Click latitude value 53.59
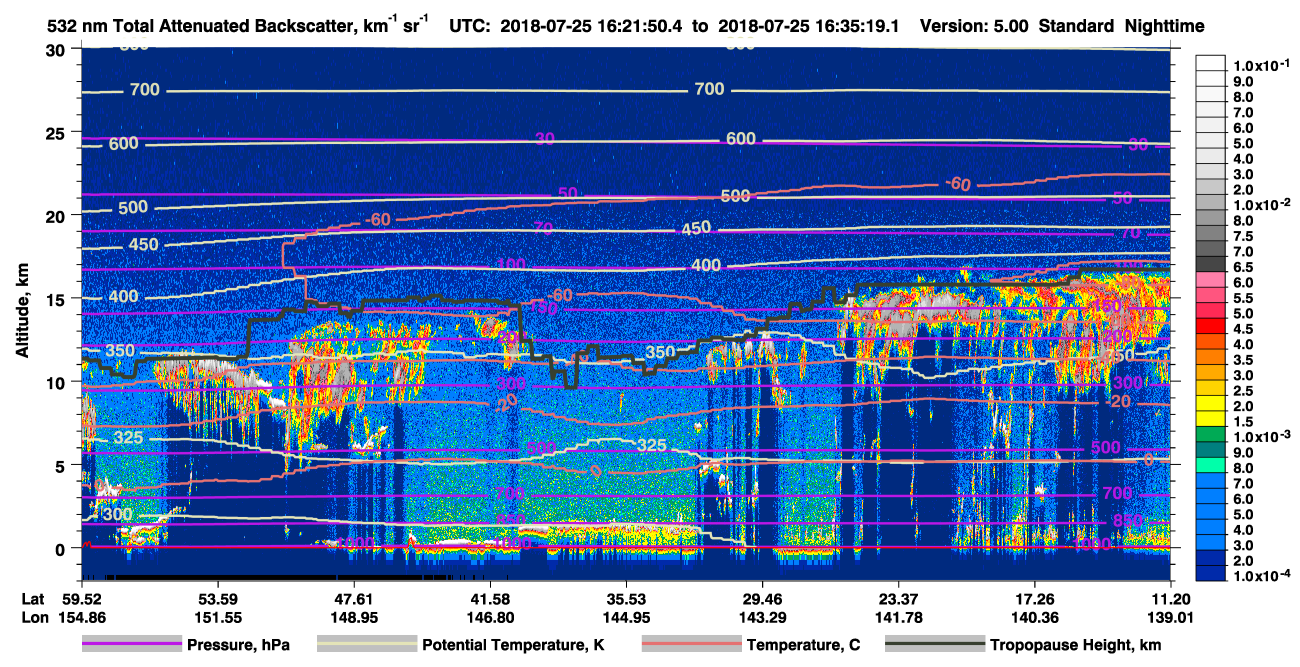This screenshot has width=1300, height=667. click(x=217, y=598)
